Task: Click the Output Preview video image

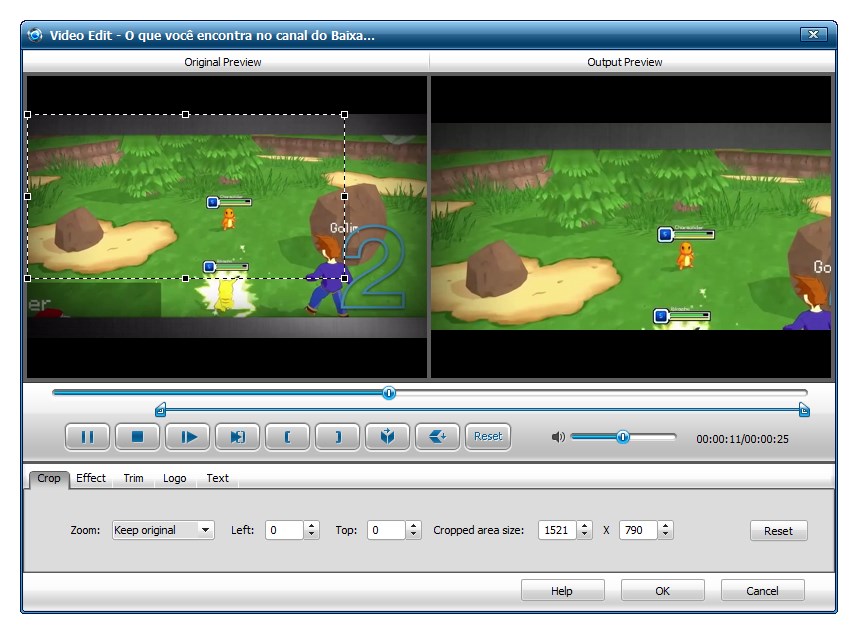Action: click(x=631, y=226)
